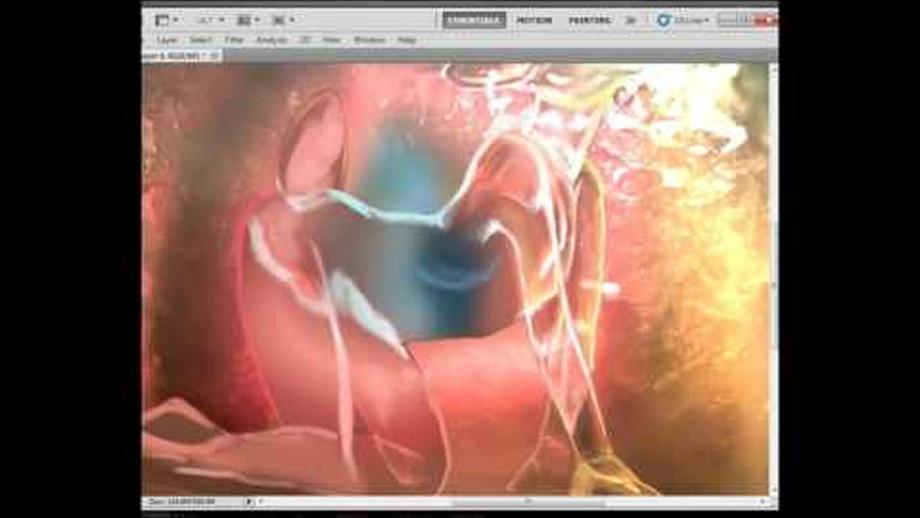Click the artwork canvas image
Viewport: 920px width, 518px height.
tap(455, 279)
